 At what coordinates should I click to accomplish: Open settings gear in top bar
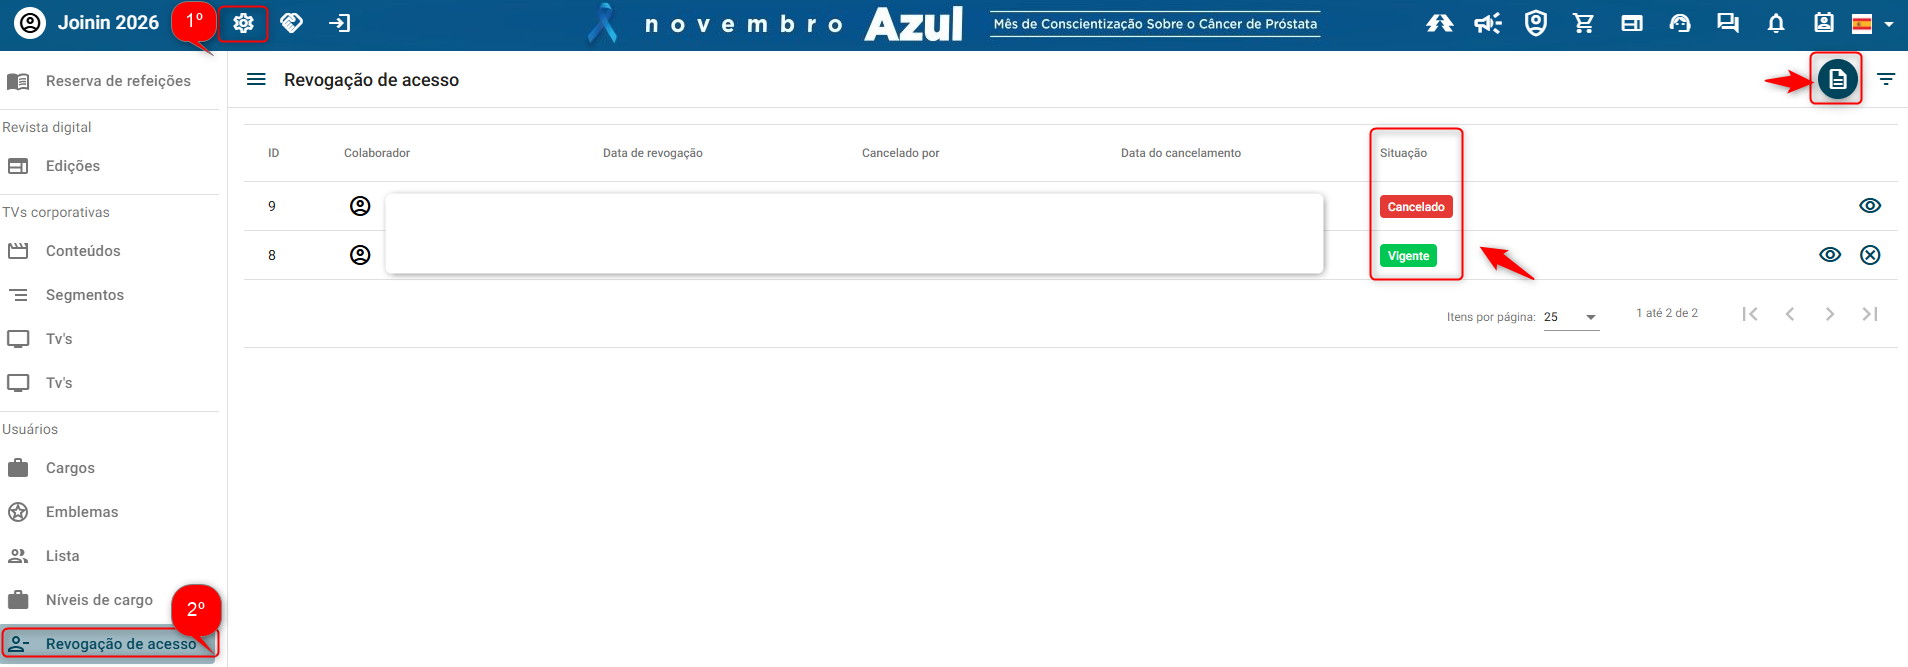243,23
